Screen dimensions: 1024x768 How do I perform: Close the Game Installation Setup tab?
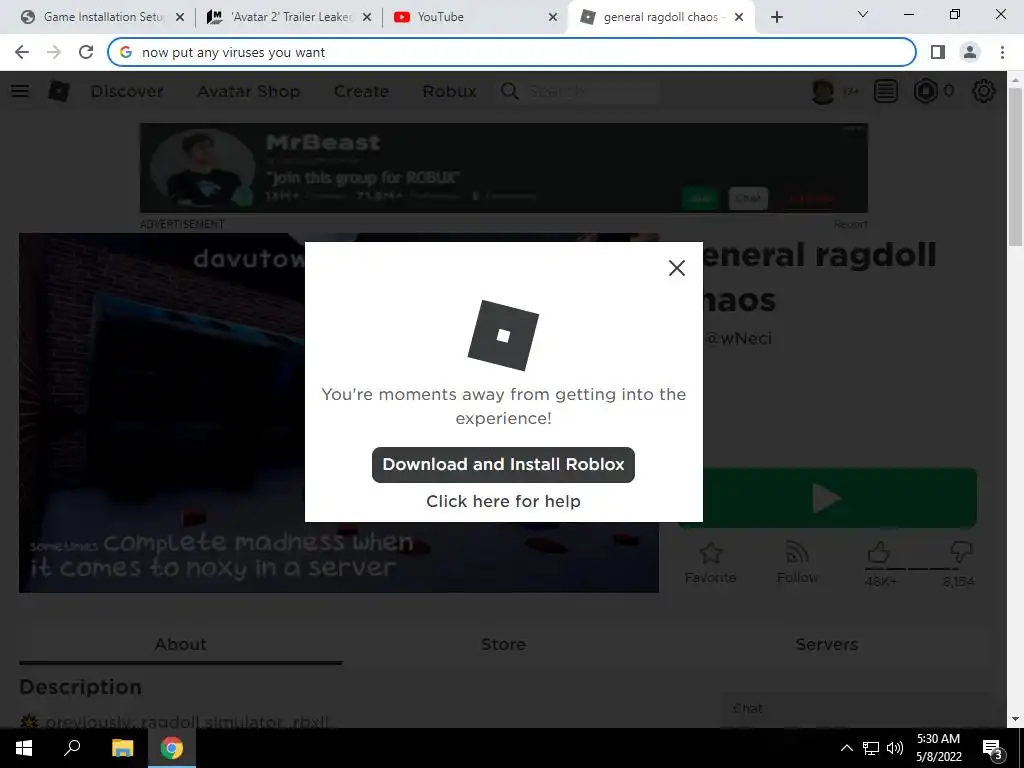[180, 17]
